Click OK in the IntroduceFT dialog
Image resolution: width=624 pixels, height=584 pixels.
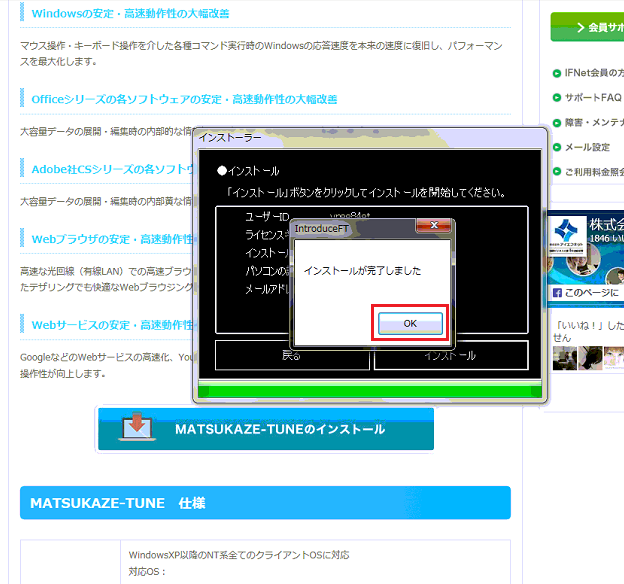point(410,324)
